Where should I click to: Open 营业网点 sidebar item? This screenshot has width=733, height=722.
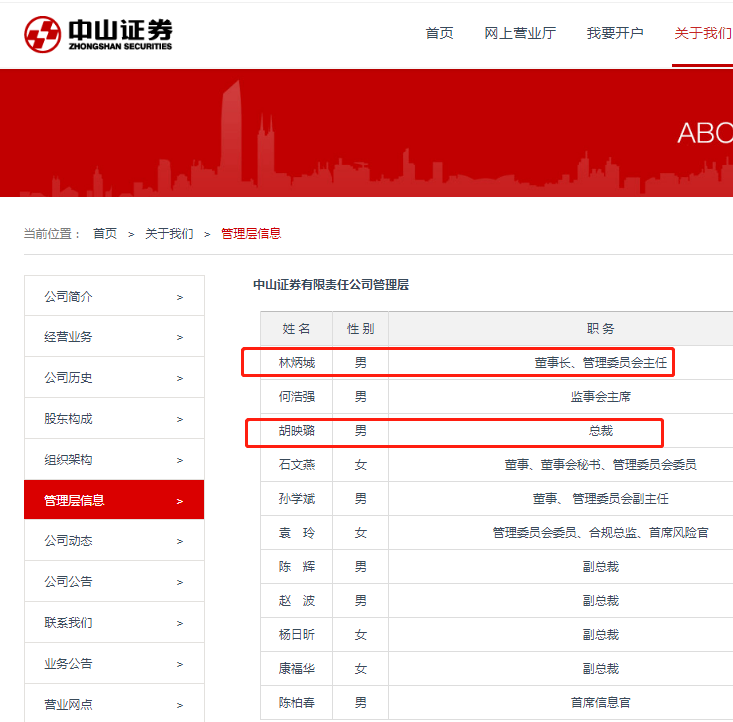point(68,704)
